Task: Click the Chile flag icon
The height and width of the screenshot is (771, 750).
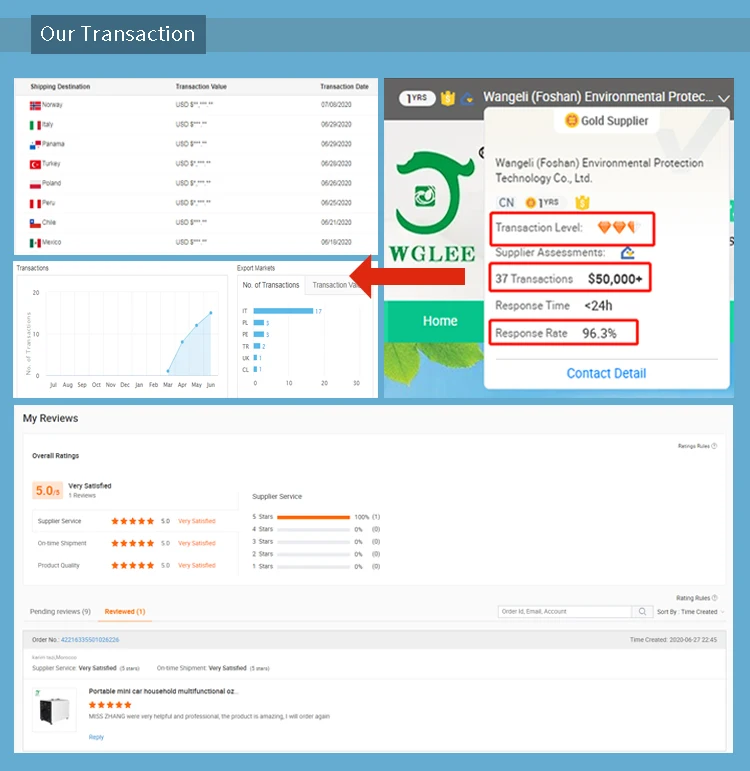Action: (x=35, y=223)
